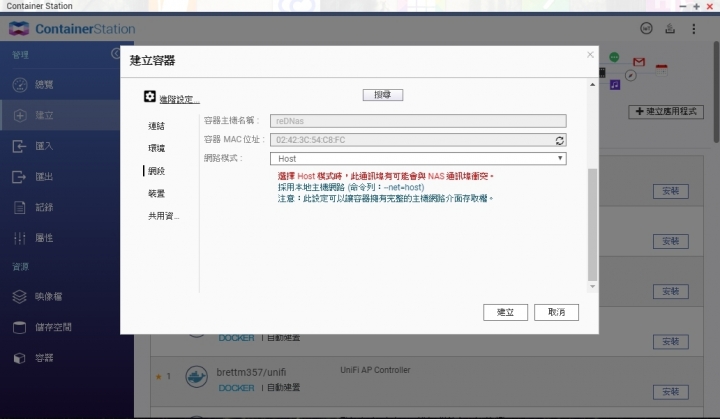720x419 pixels.
Task: Open the three-dot more options menu
Action: pyautogui.click(x=694, y=29)
